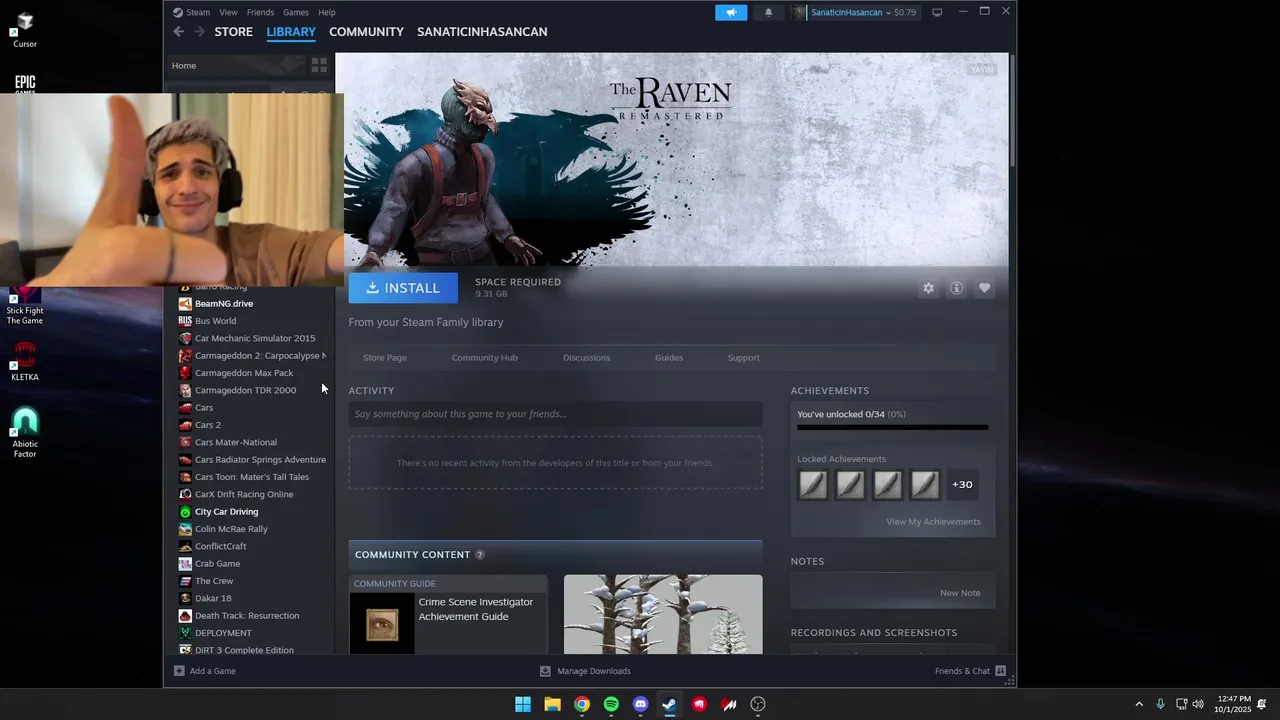
Task: Open the Friends menu
Action: [x=260, y=12]
